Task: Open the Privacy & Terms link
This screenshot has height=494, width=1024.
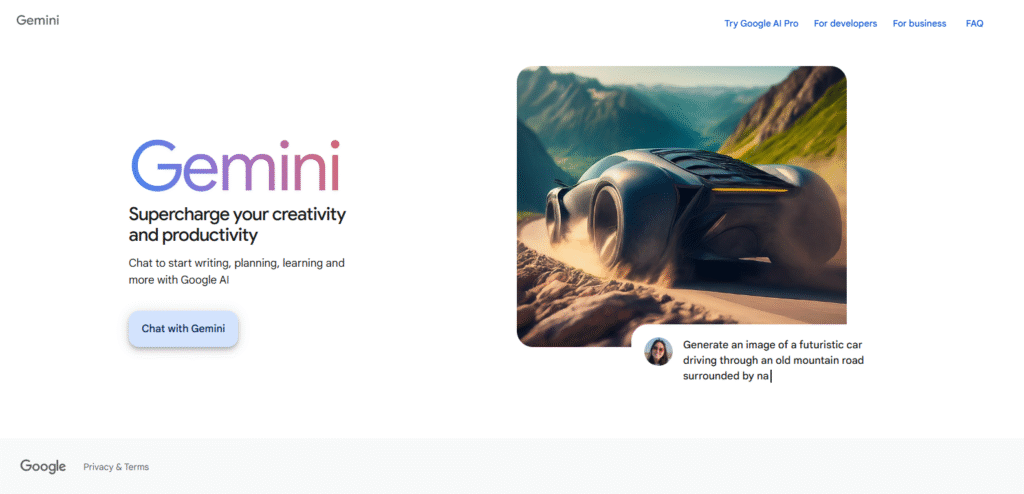Action: [116, 467]
